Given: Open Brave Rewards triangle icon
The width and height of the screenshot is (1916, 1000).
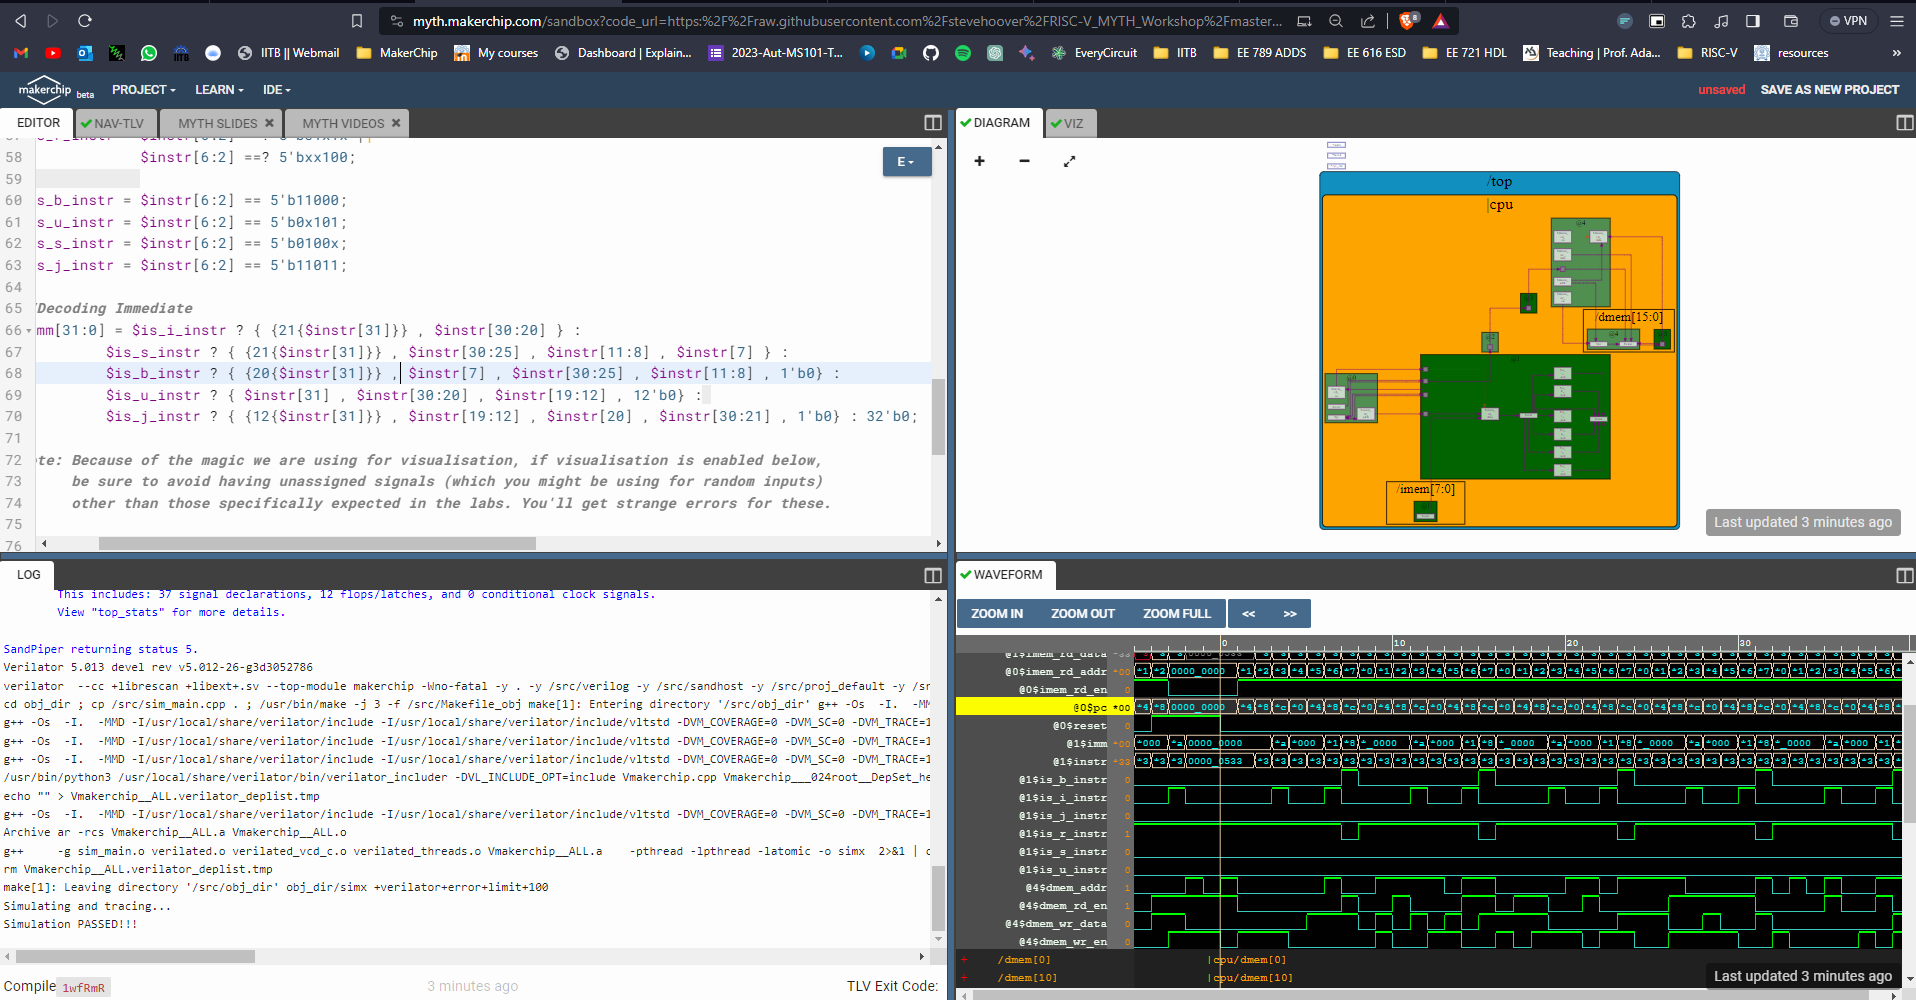Looking at the screenshot, I should 1440,20.
